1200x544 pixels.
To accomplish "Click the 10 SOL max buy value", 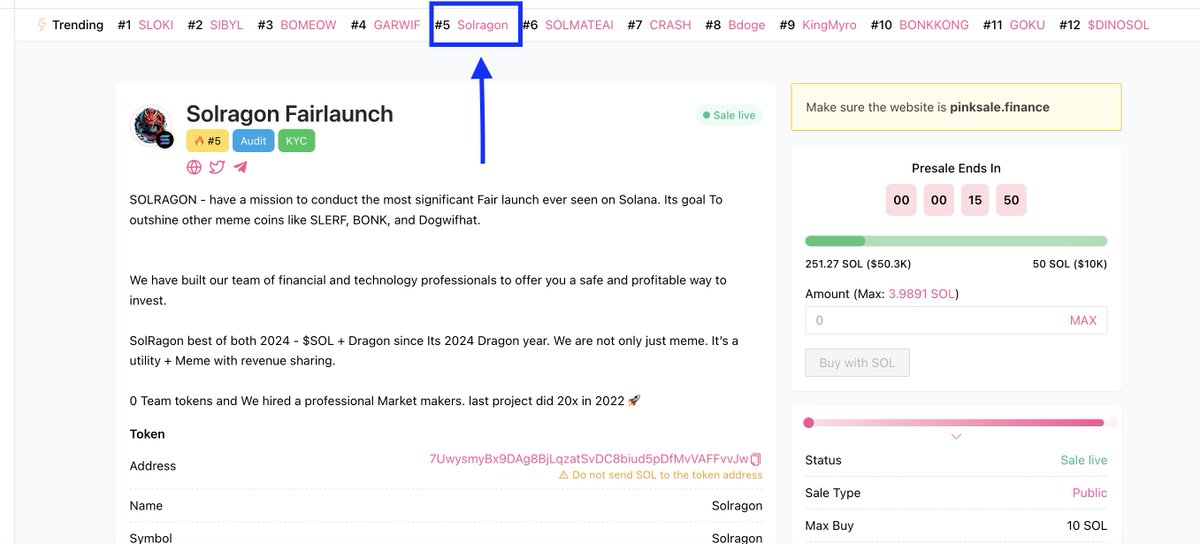I will (1087, 526).
